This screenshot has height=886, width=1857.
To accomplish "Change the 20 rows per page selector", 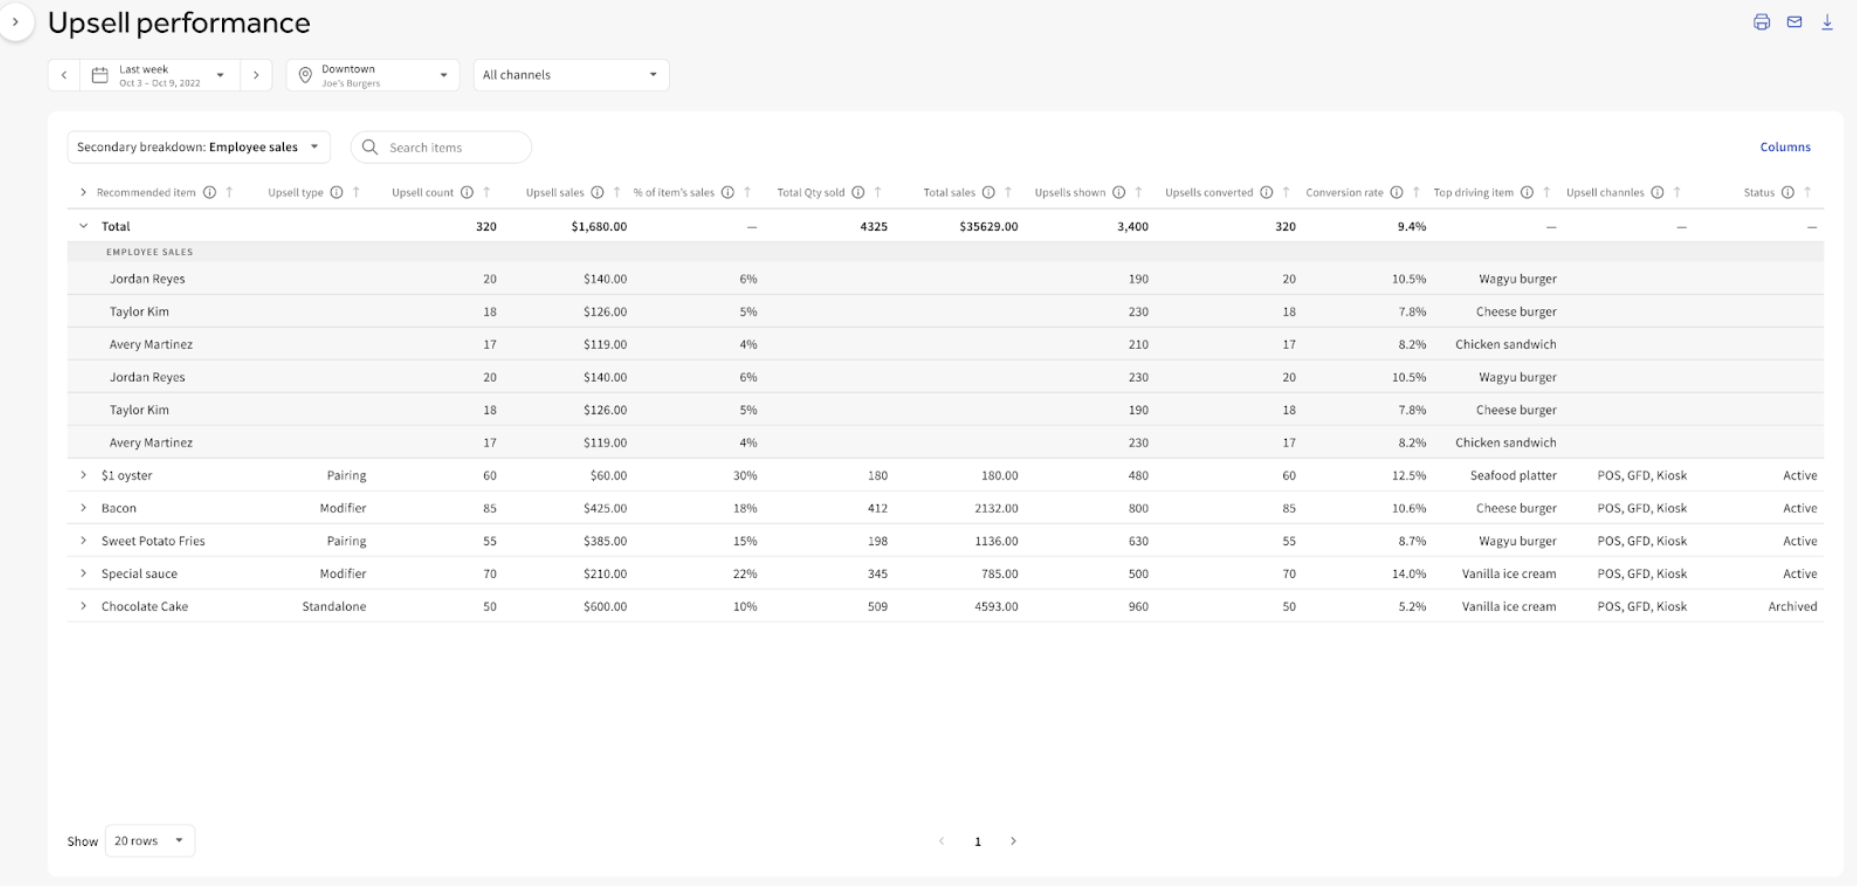I will [149, 841].
